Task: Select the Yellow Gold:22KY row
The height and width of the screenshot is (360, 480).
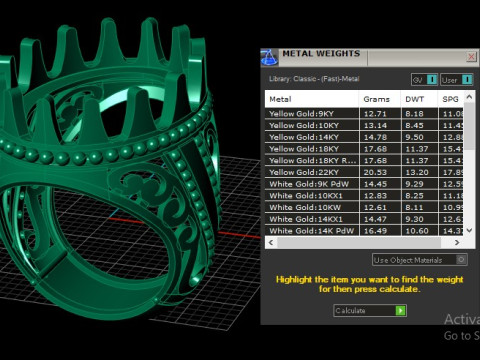Action: click(x=364, y=172)
